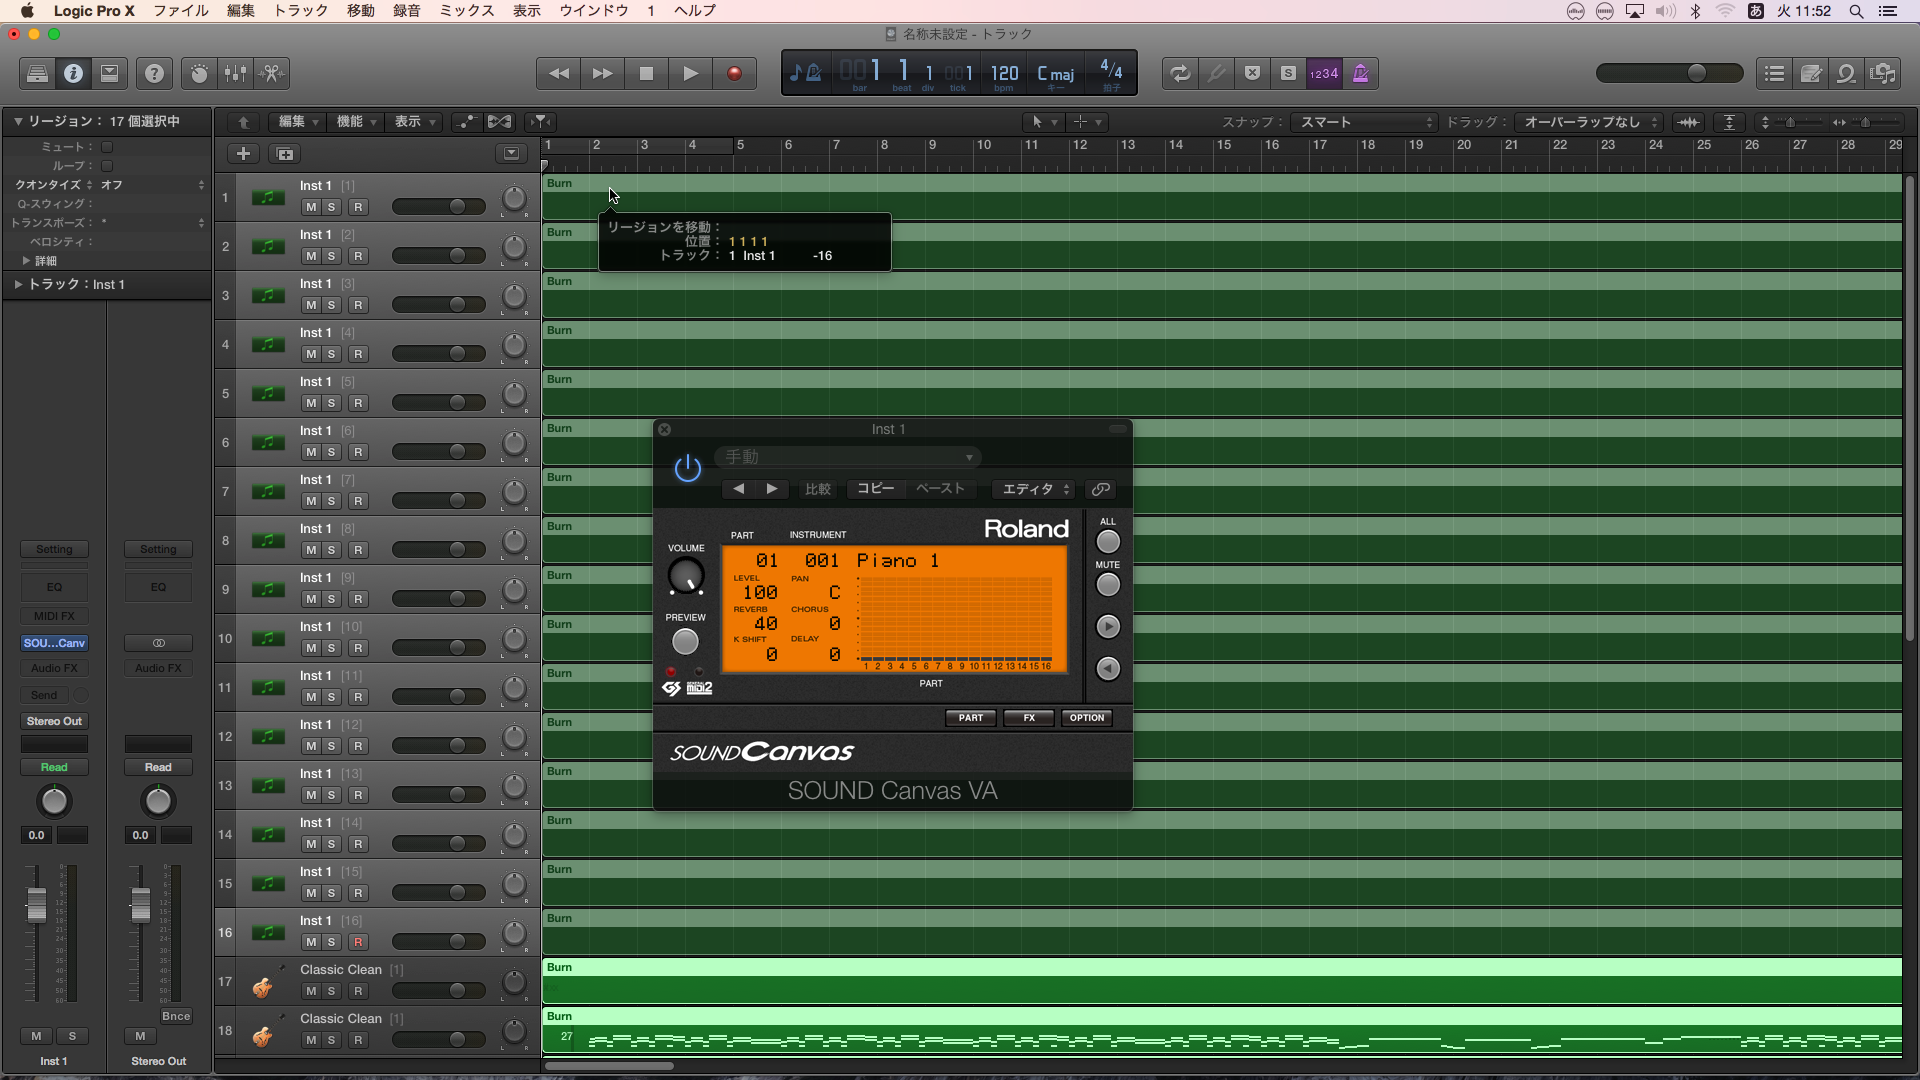The image size is (1920, 1080).
Task: Toggle the plugin power bypass button
Action: coord(688,468)
